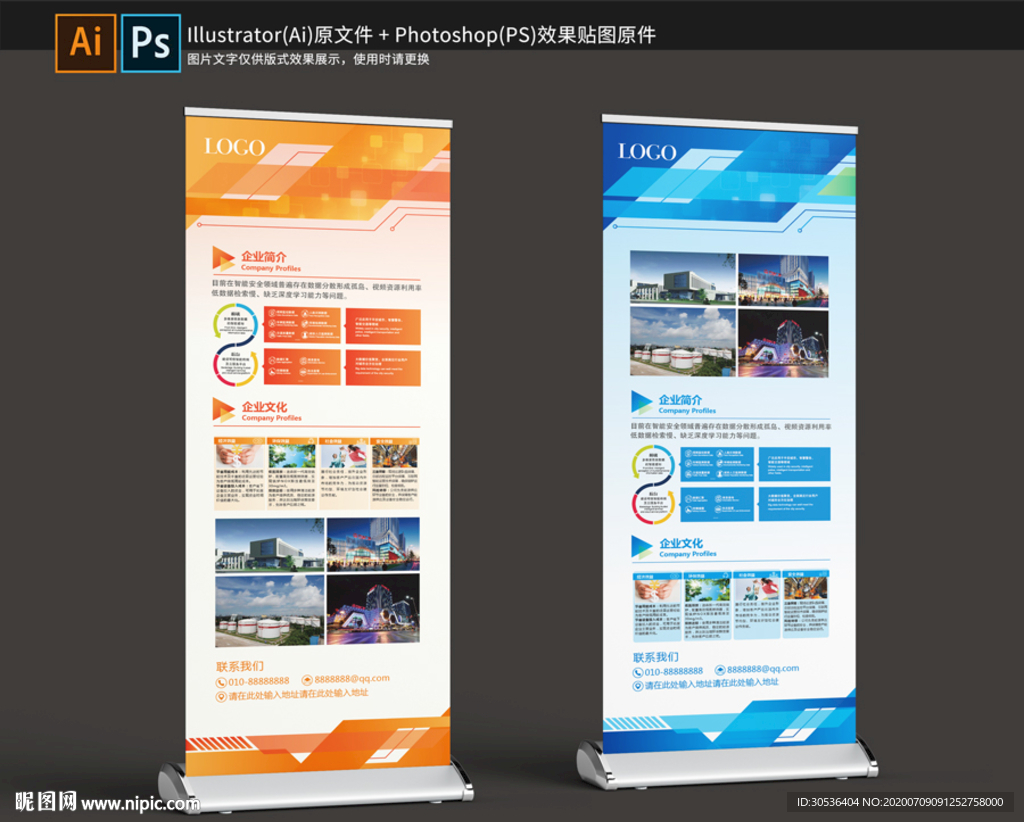The width and height of the screenshot is (1024, 822).
Task: Click the location pin icon on the orange banner
Action: point(221,697)
